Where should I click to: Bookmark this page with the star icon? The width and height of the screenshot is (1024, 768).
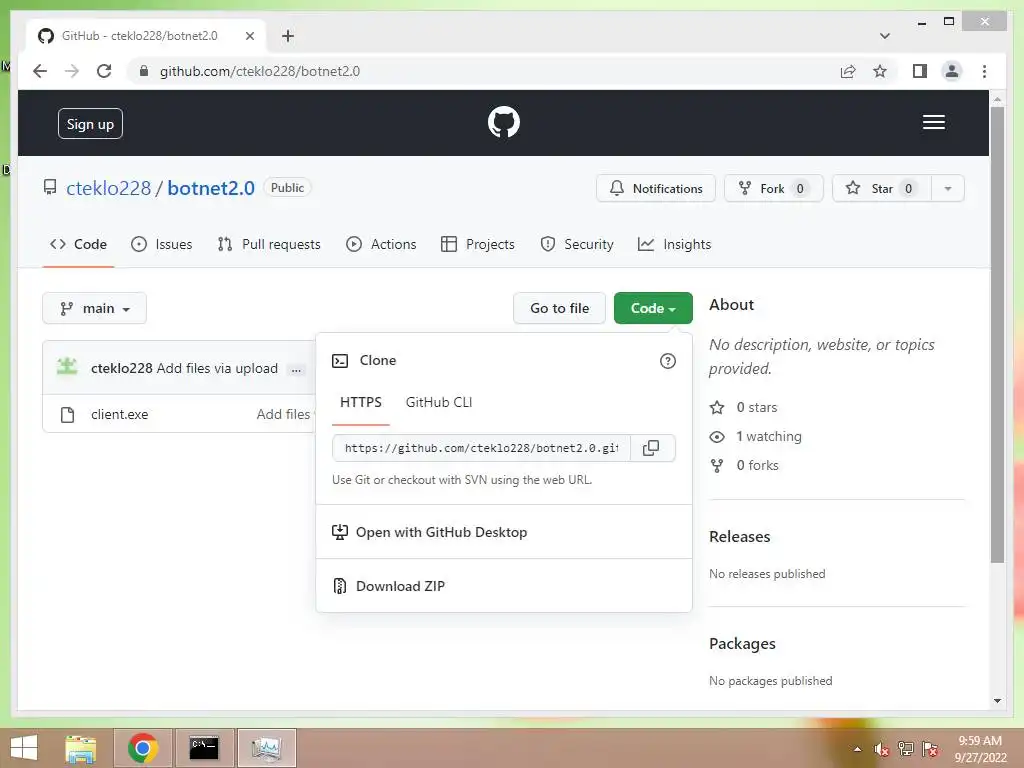pos(880,71)
